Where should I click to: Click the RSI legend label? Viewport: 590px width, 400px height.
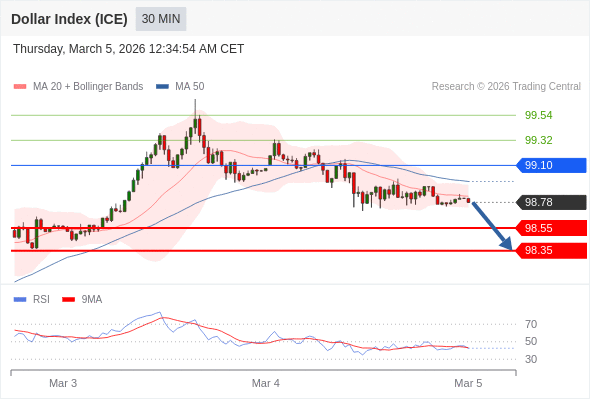point(41,300)
